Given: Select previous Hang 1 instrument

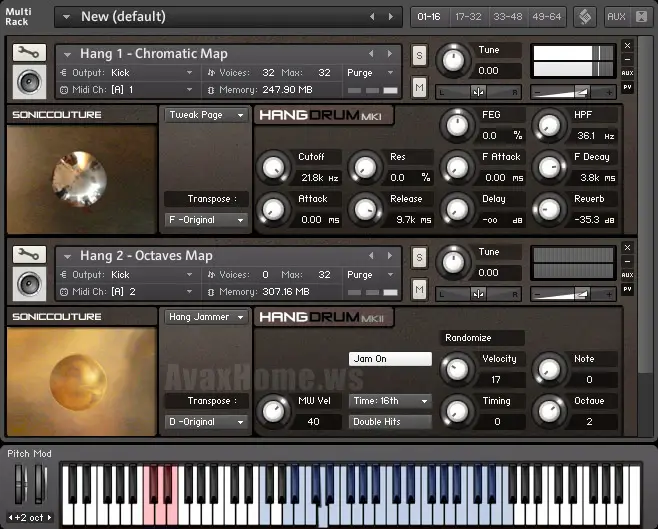Looking at the screenshot, I should coord(371,54).
